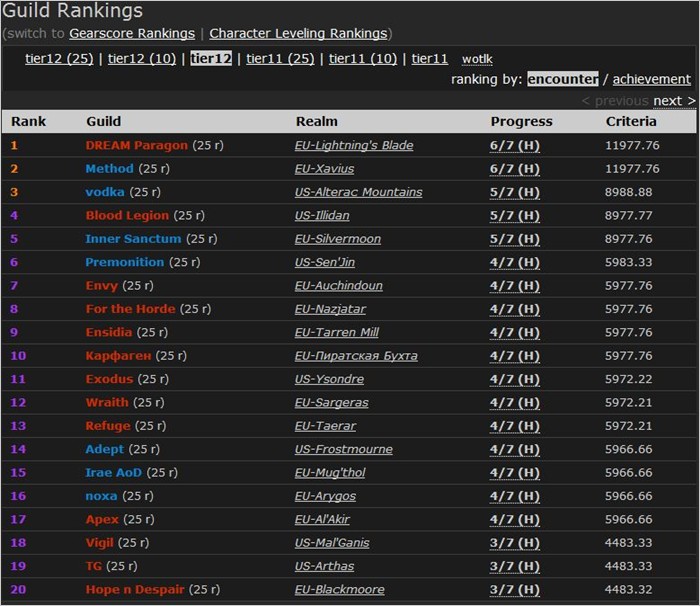The image size is (700, 606).
Task: Open the Method guild link
Action: coord(109,169)
